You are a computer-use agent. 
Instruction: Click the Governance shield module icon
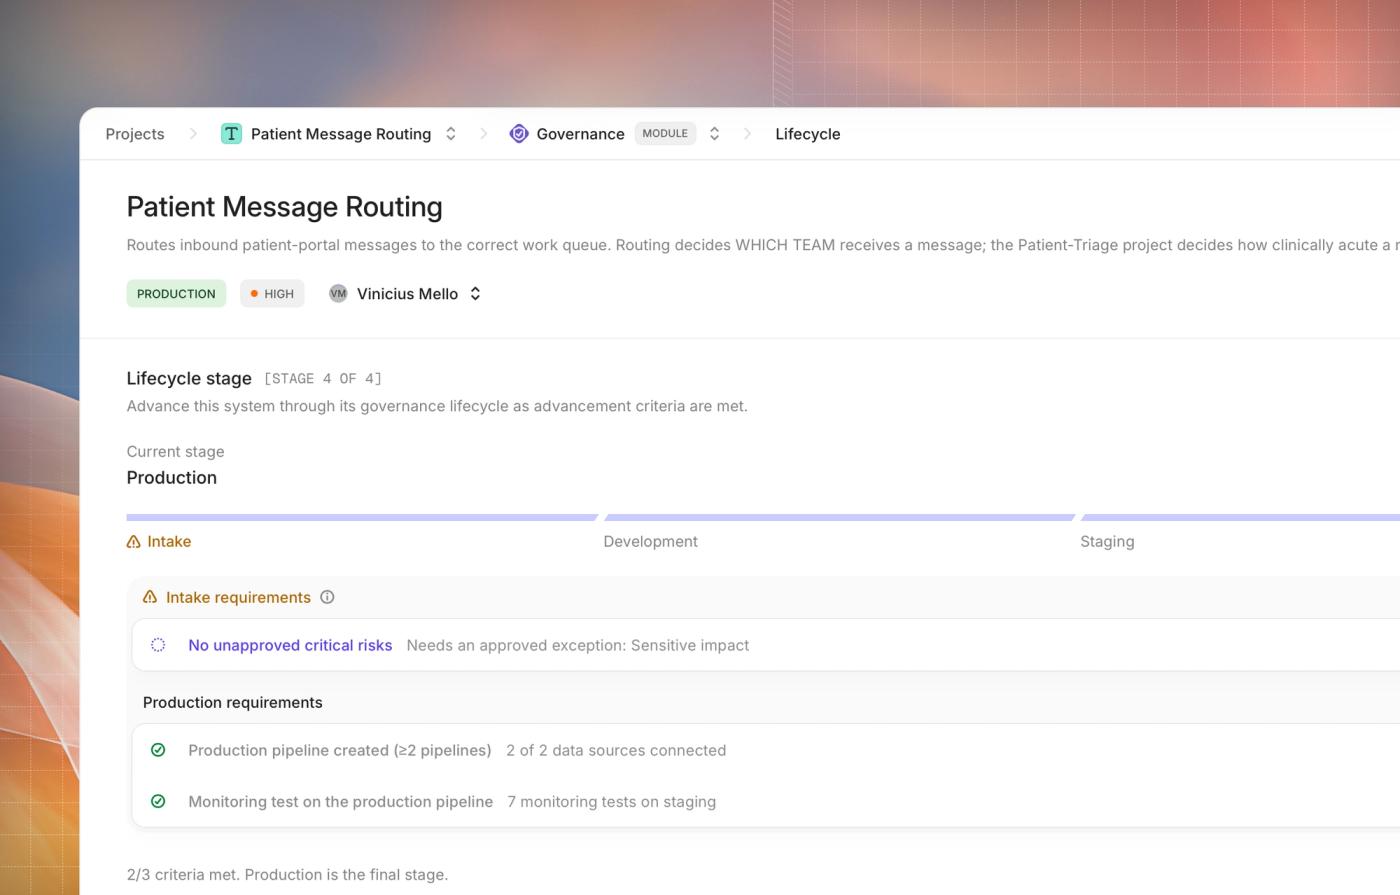(x=518, y=134)
